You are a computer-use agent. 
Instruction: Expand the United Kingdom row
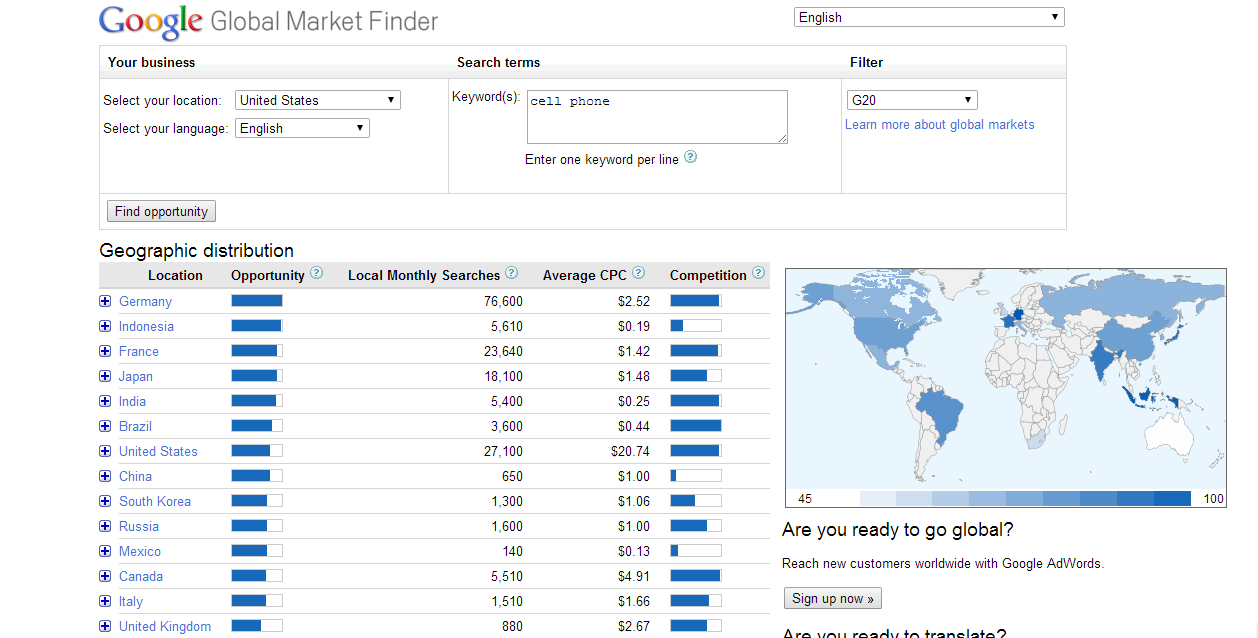pyautogui.click(x=105, y=626)
